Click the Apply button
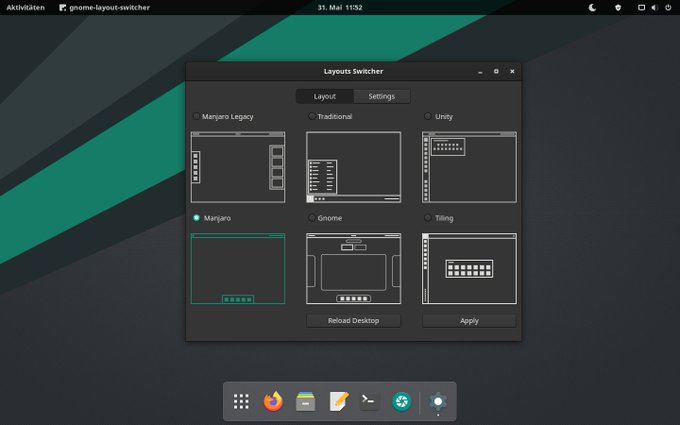The height and width of the screenshot is (425, 680). coord(469,320)
